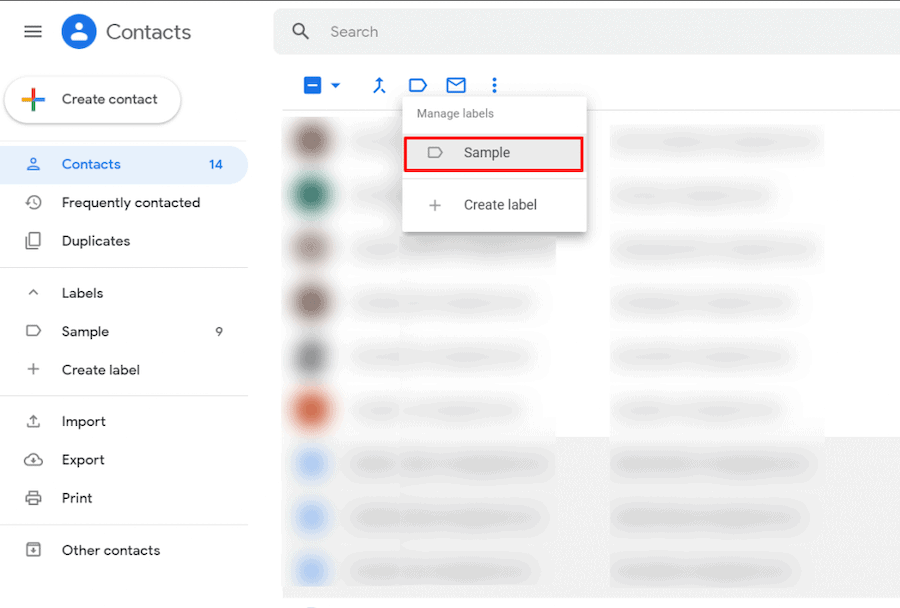Click the hamburger menu icon

(x=32, y=31)
